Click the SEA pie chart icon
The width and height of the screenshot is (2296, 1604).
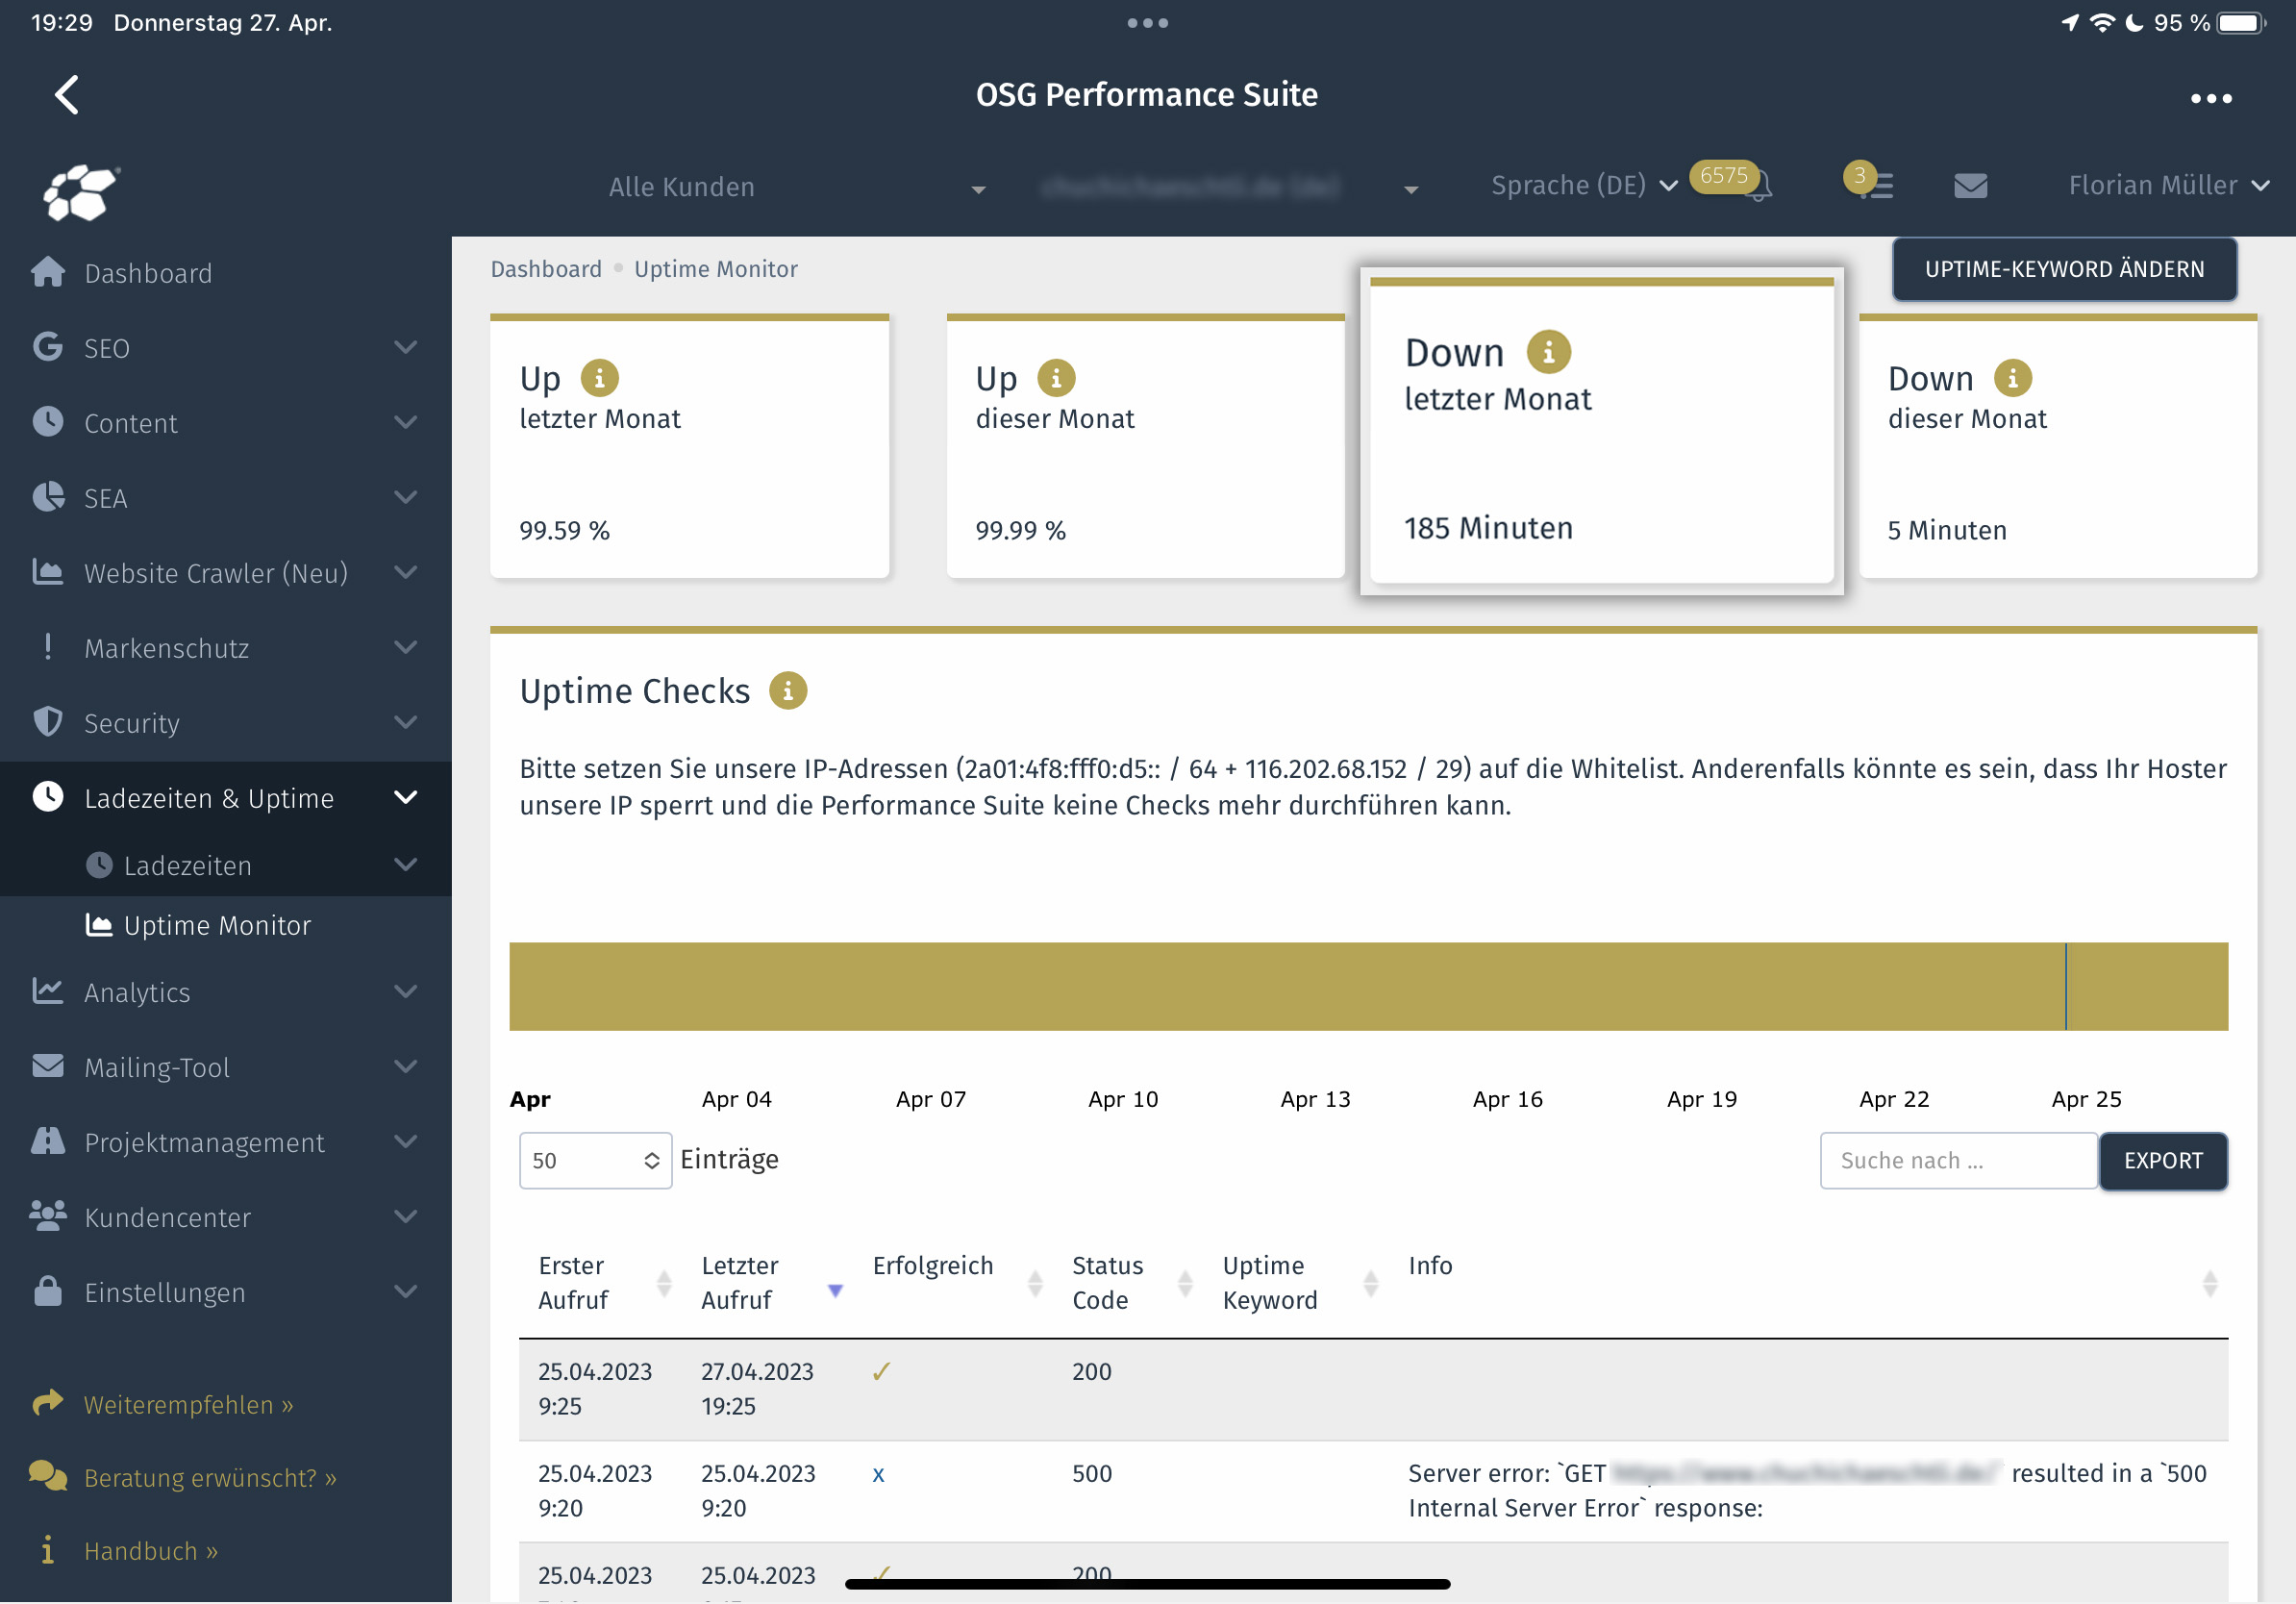[48, 497]
